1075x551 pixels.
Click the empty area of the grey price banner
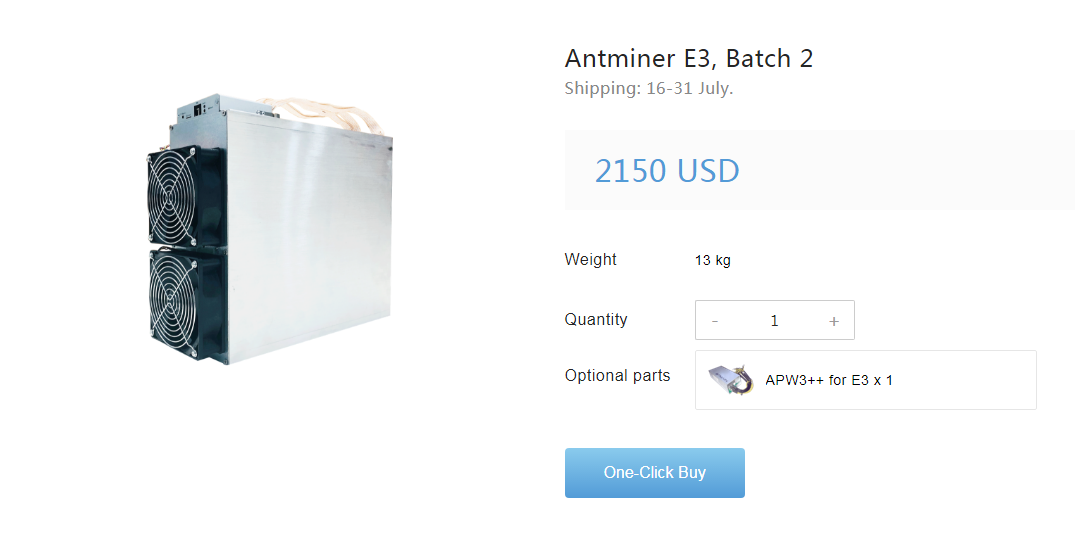point(905,170)
